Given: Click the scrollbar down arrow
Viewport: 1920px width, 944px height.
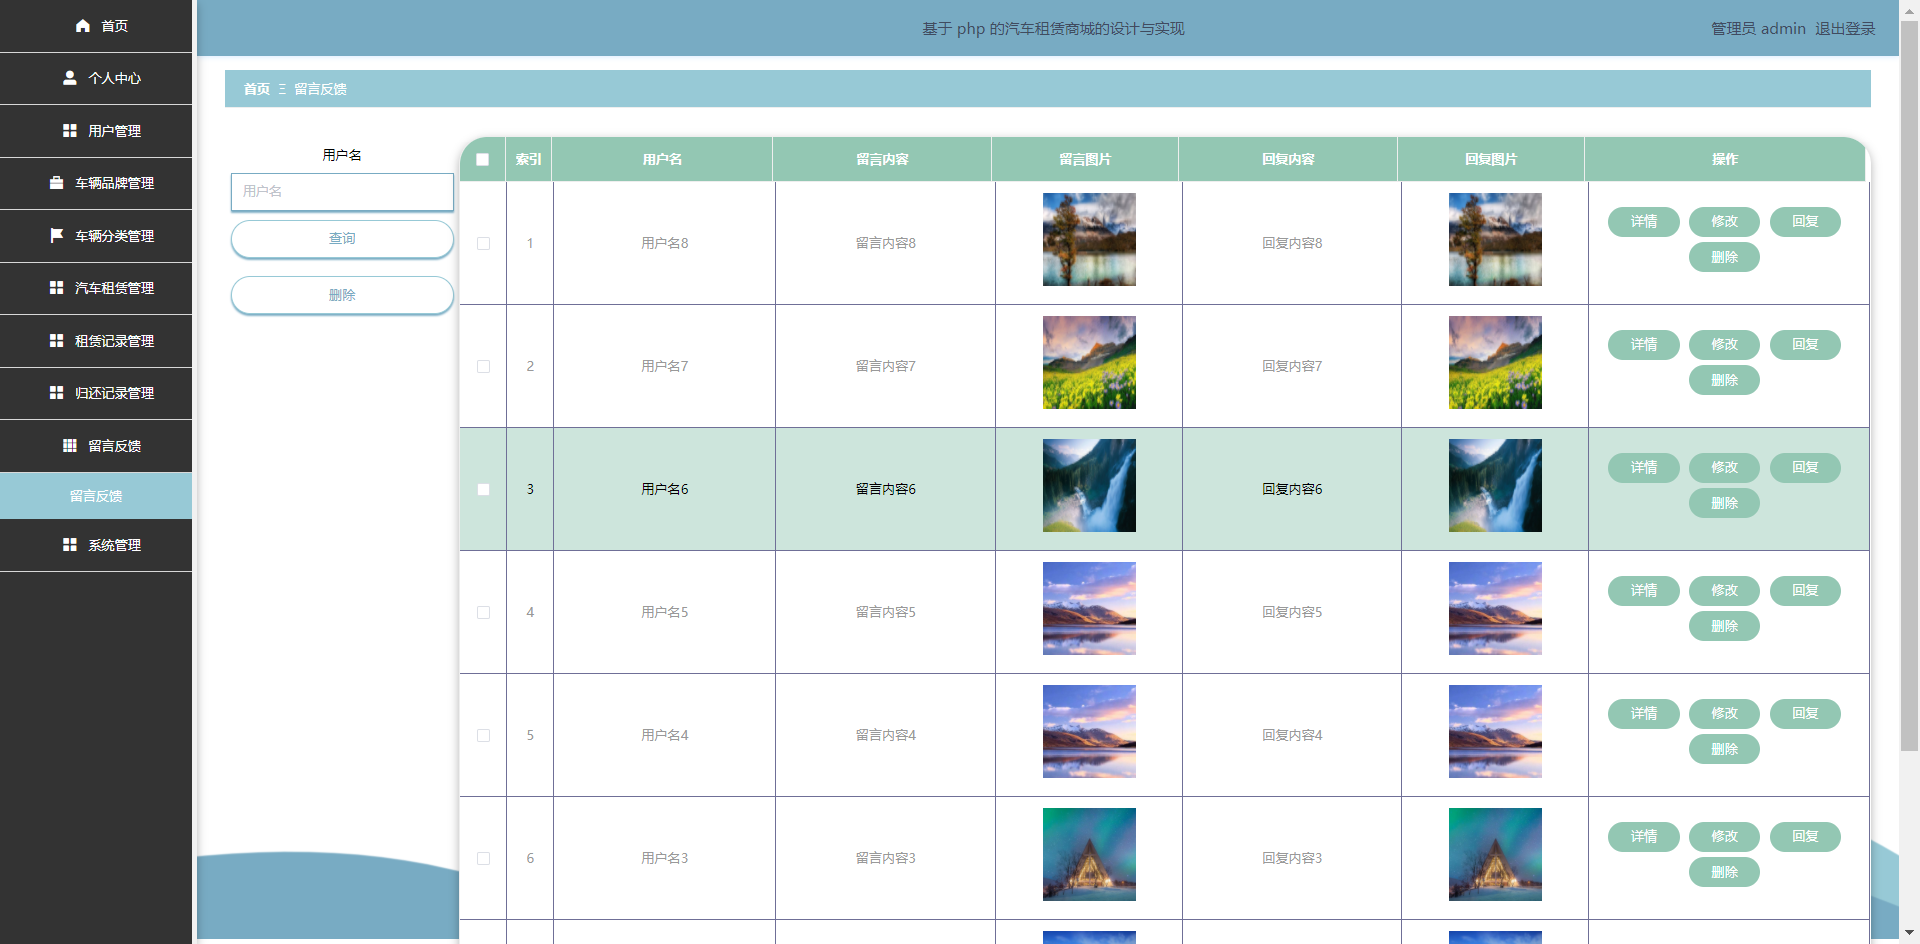Looking at the screenshot, I should [x=1909, y=933].
